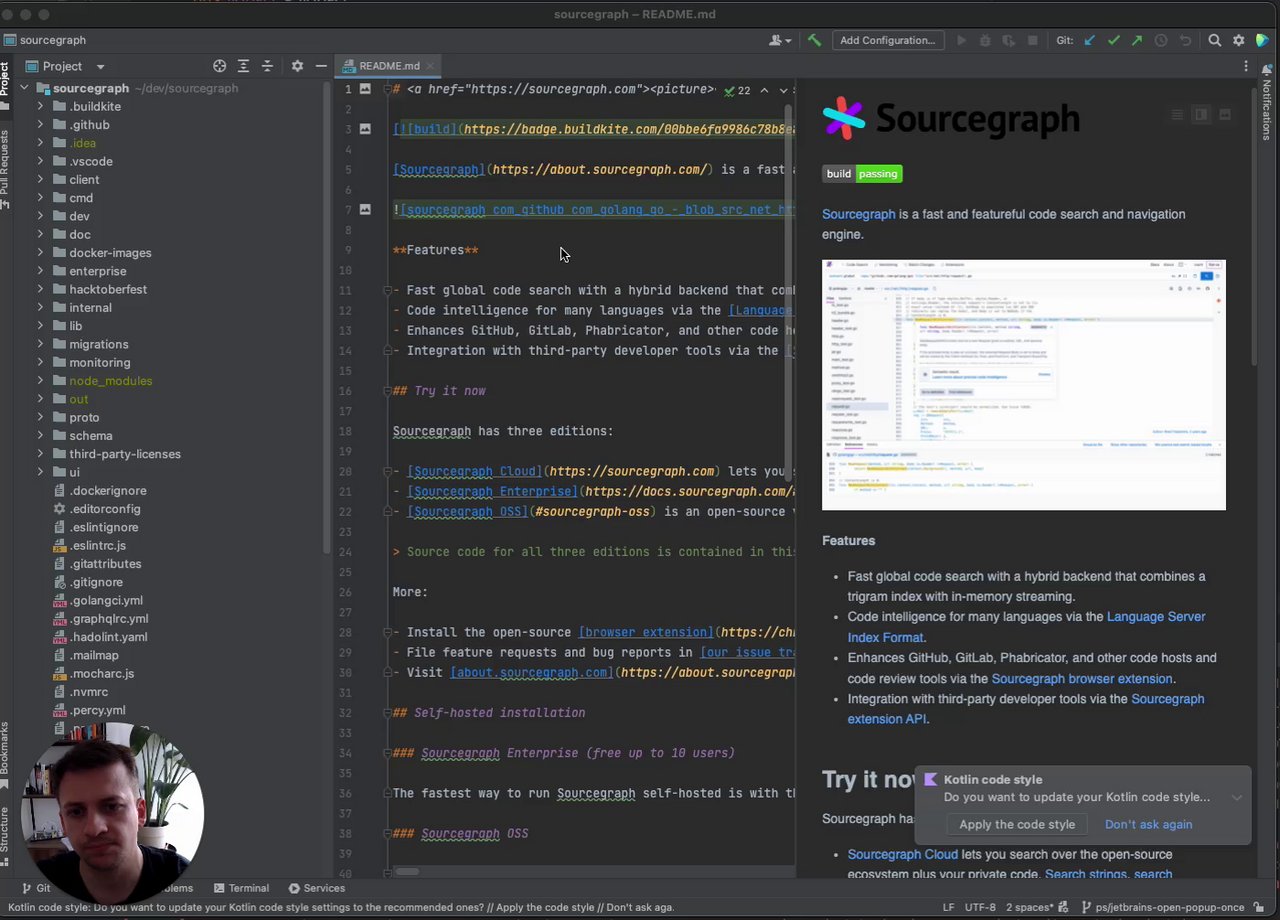Click the Project tree vertical scrollbar

[327, 320]
